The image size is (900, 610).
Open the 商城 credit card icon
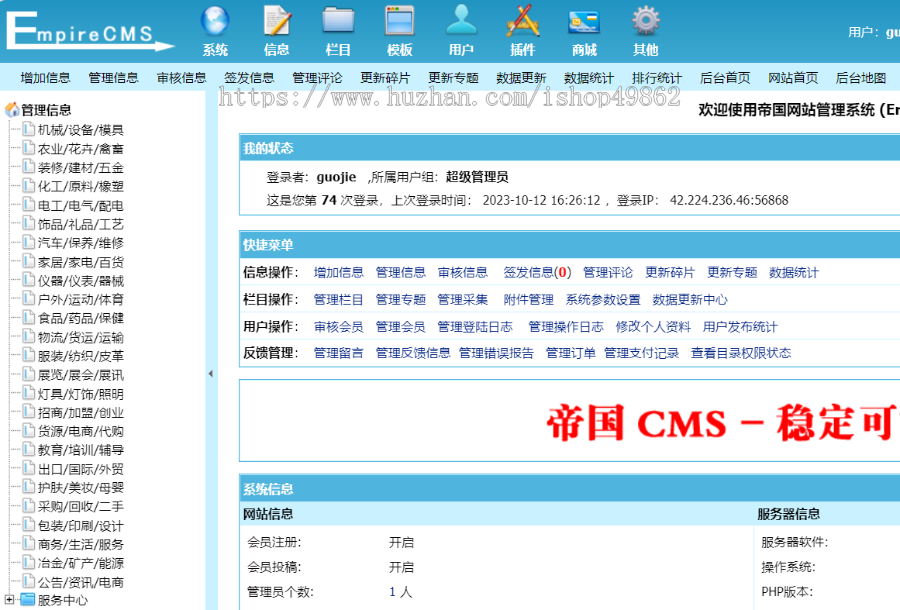584,22
